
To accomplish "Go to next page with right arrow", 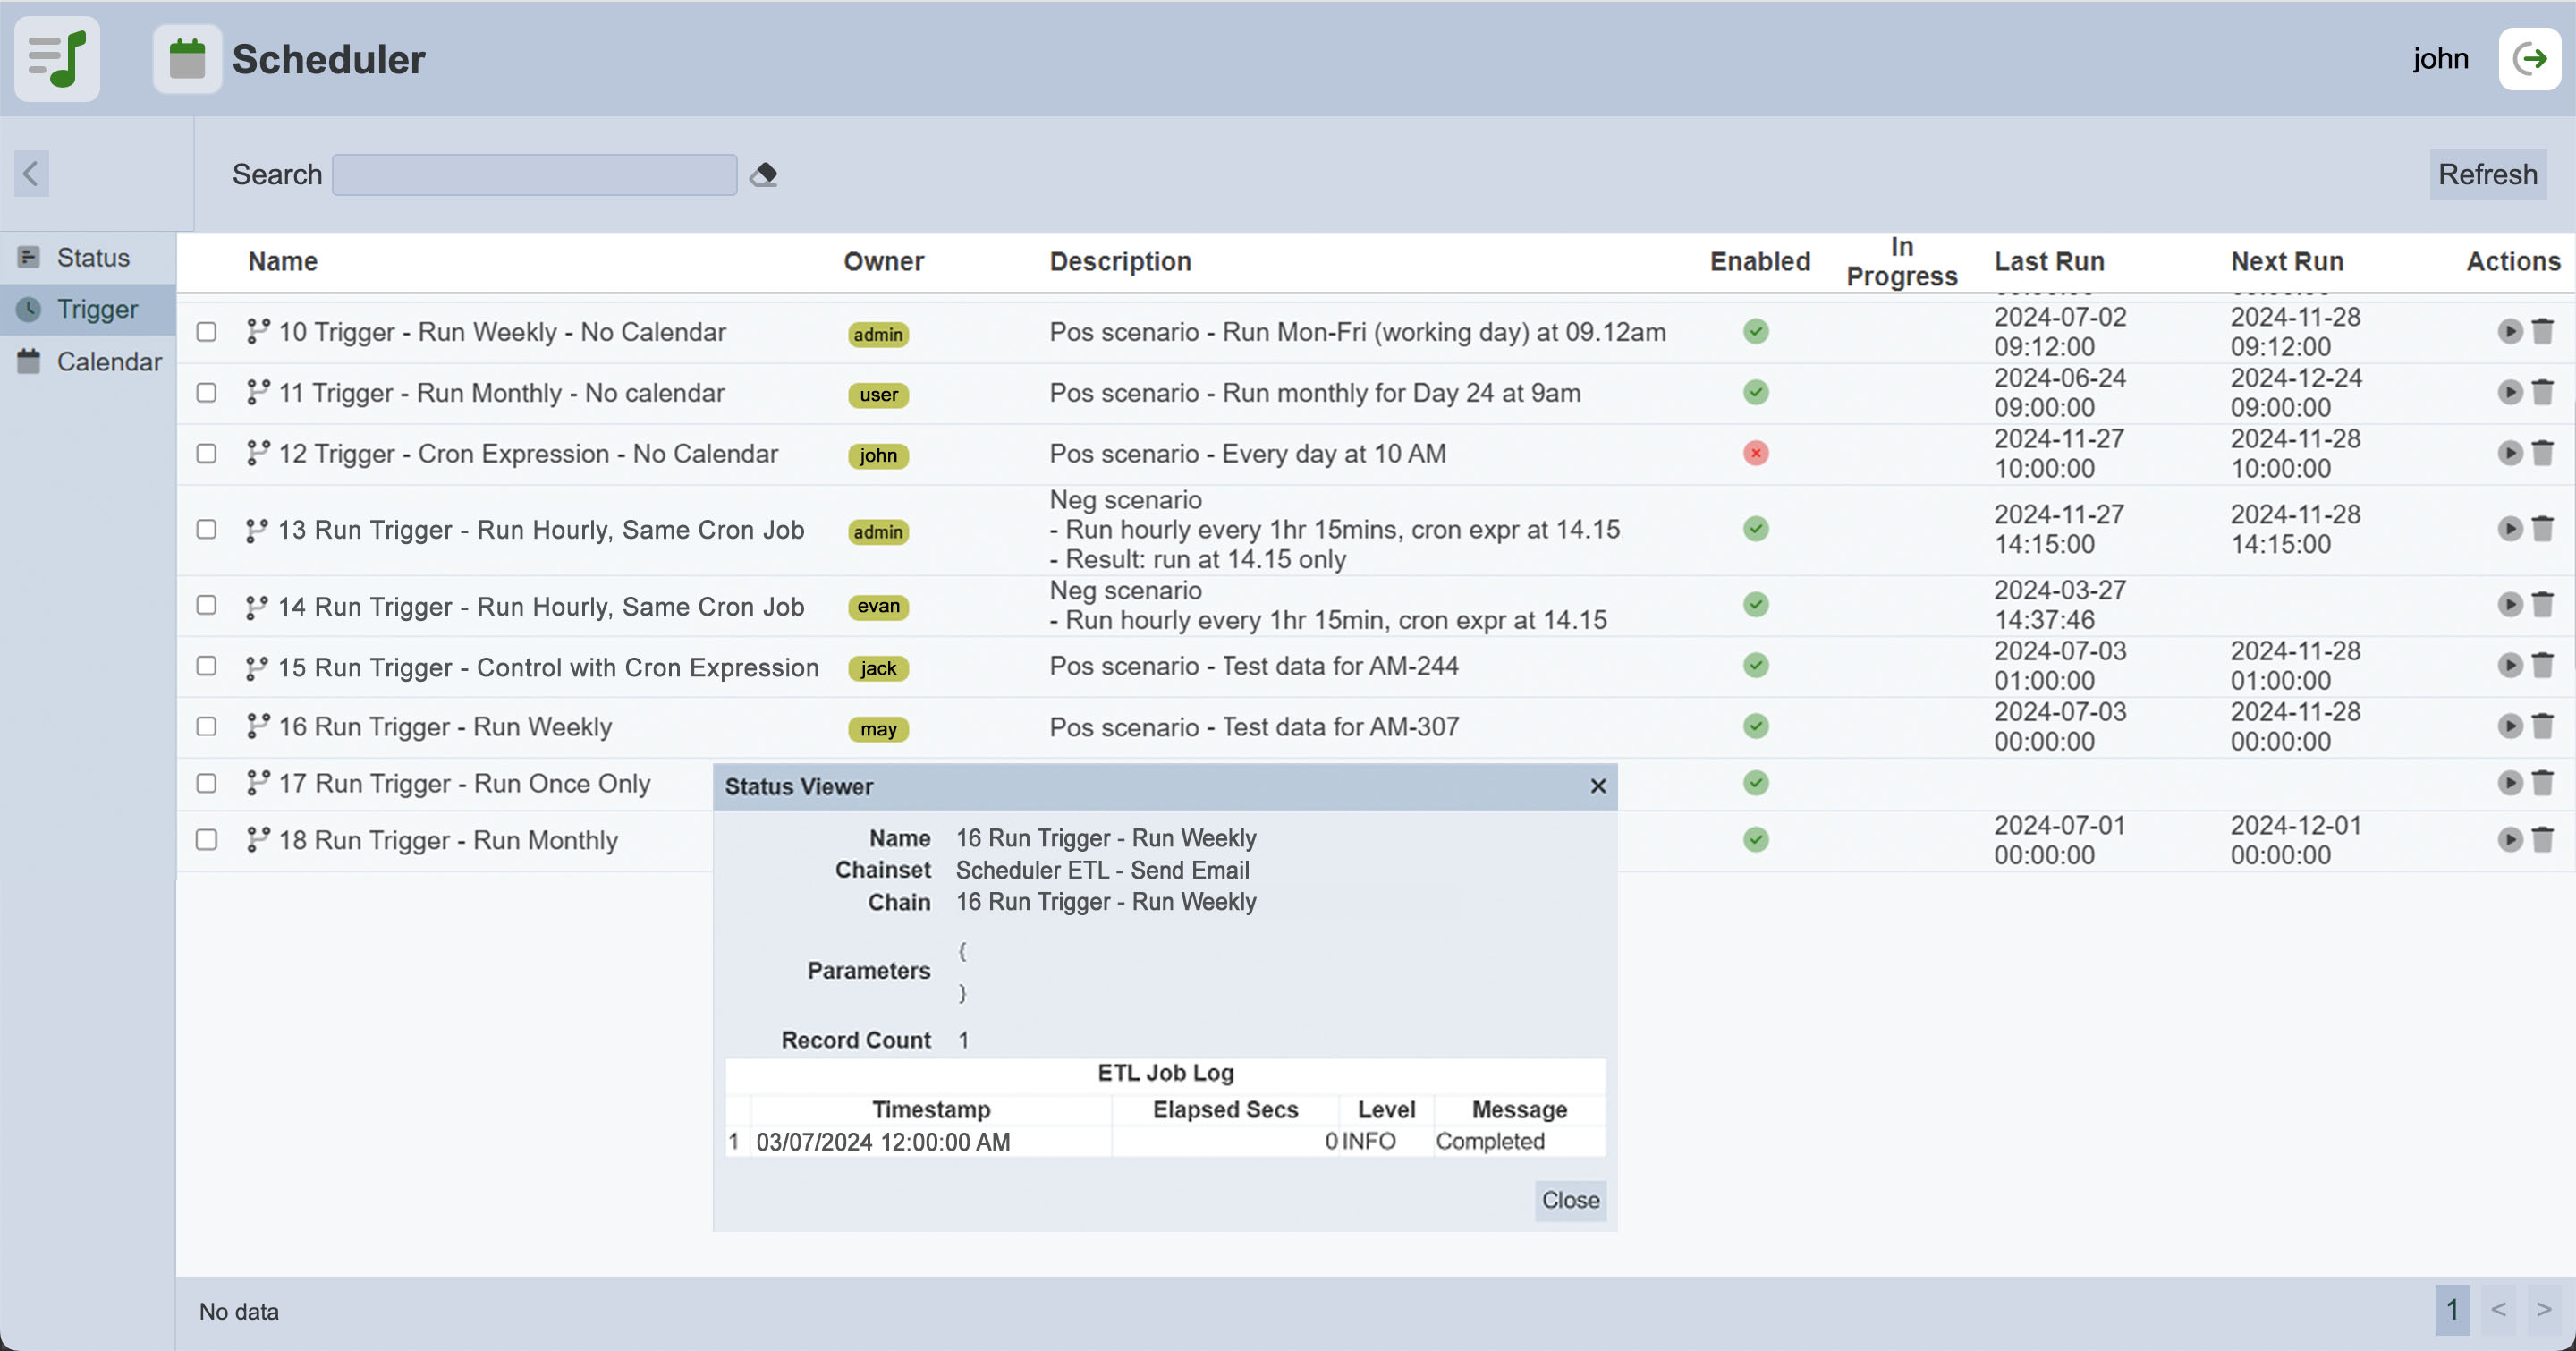I will click(x=2543, y=1309).
